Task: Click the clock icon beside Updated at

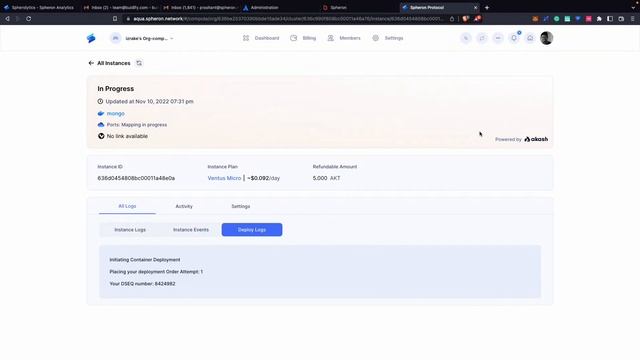Action: pos(100,101)
